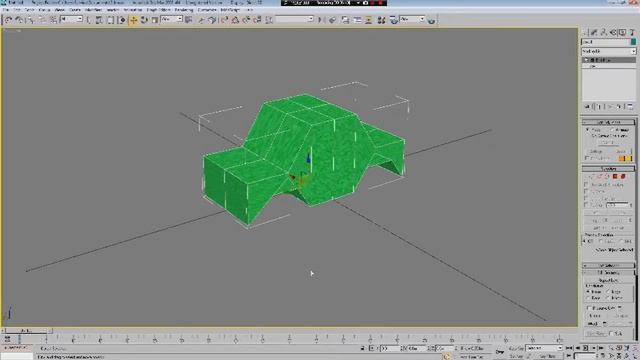Open the selection filter dropdown in toolbar
The image size is (640, 360).
(x=71, y=19)
